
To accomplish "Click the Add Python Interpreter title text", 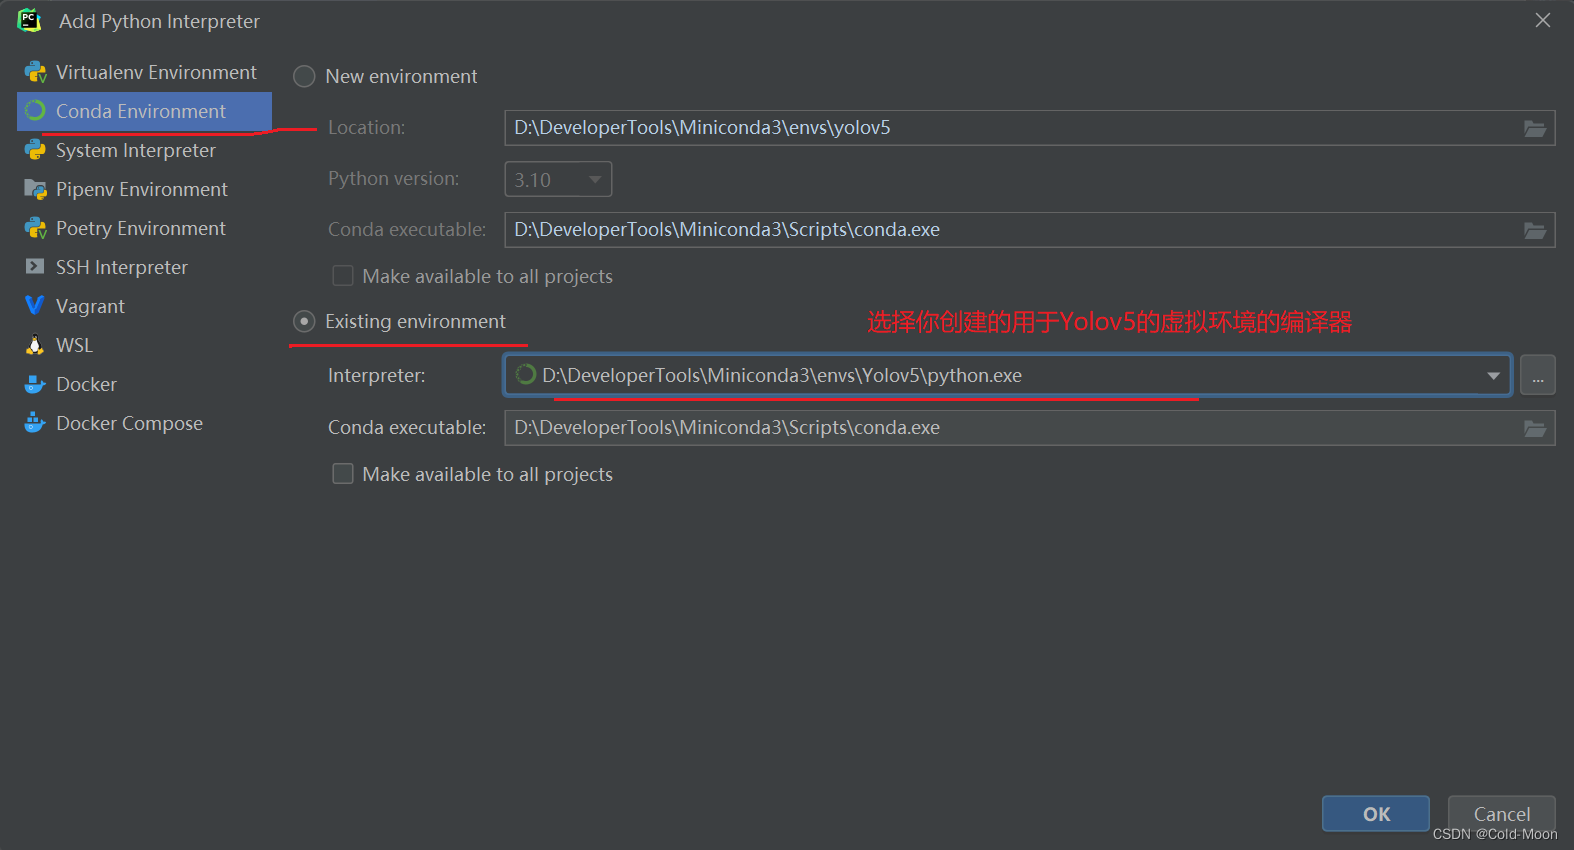I will click(159, 21).
